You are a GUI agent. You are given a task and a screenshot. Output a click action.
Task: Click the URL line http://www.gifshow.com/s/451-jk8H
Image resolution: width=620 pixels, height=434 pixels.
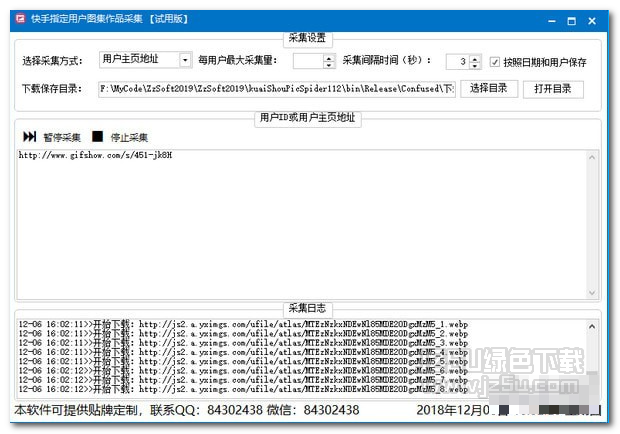coord(95,155)
